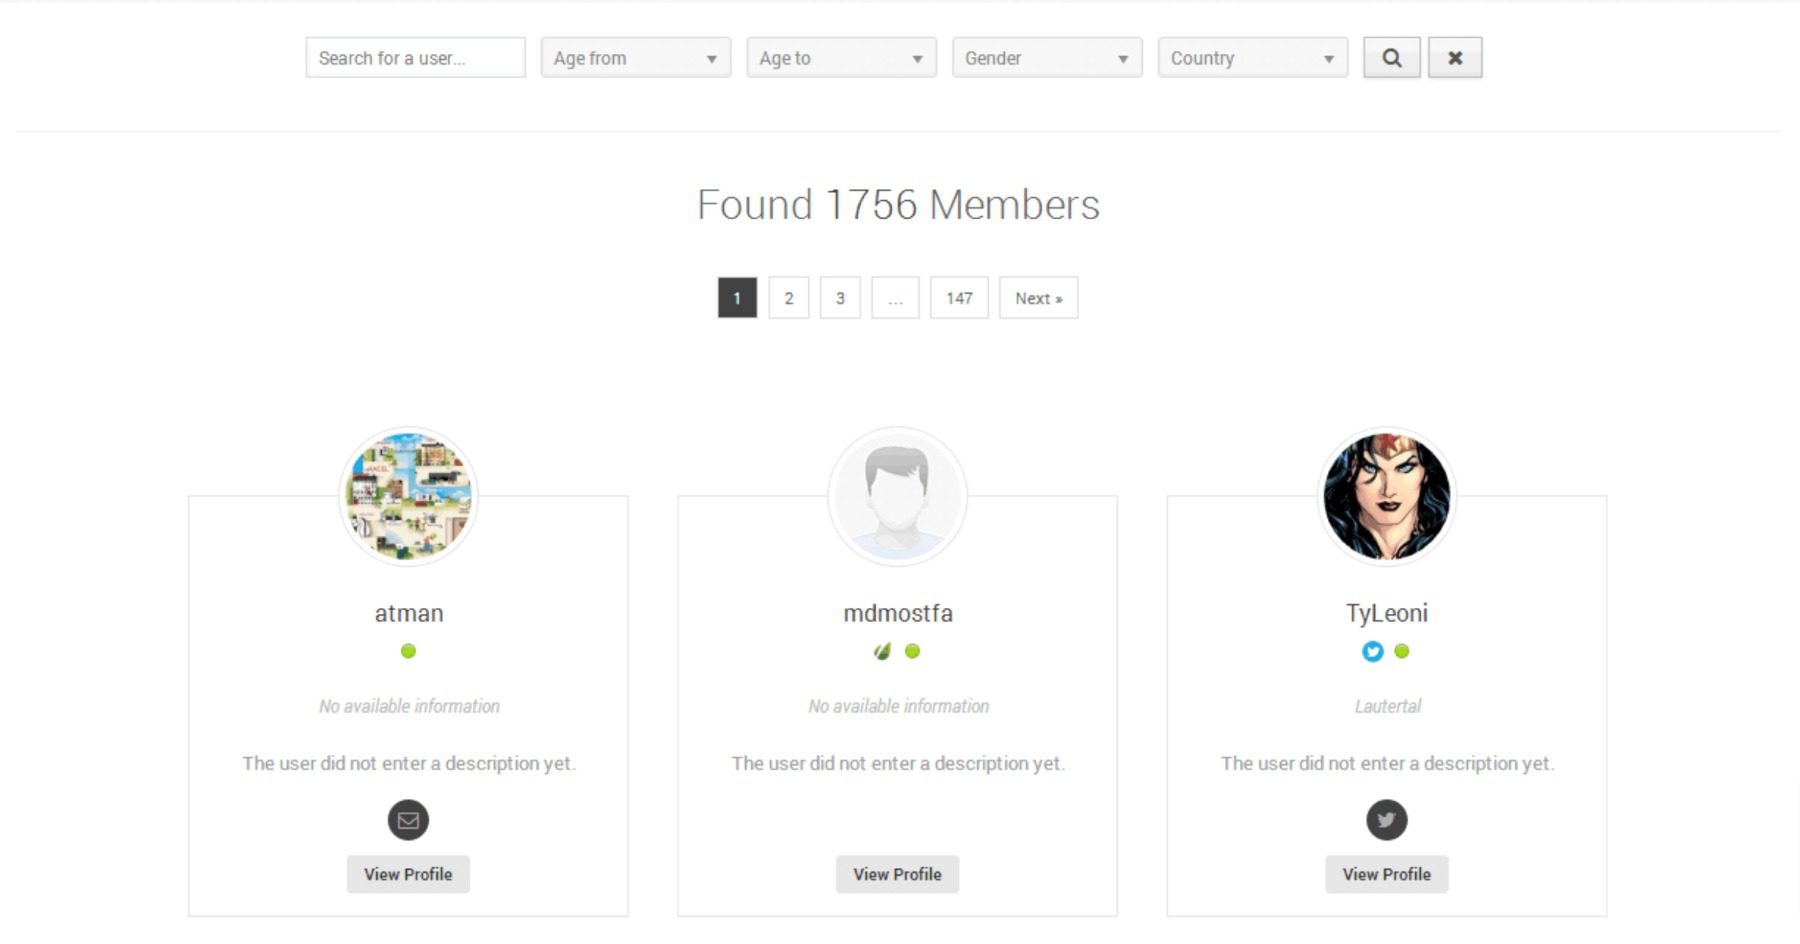This screenshot has height=944, width=1800.
Task: Jump to the last page 147
Action: pyautogui.click(x=959, y=297)
